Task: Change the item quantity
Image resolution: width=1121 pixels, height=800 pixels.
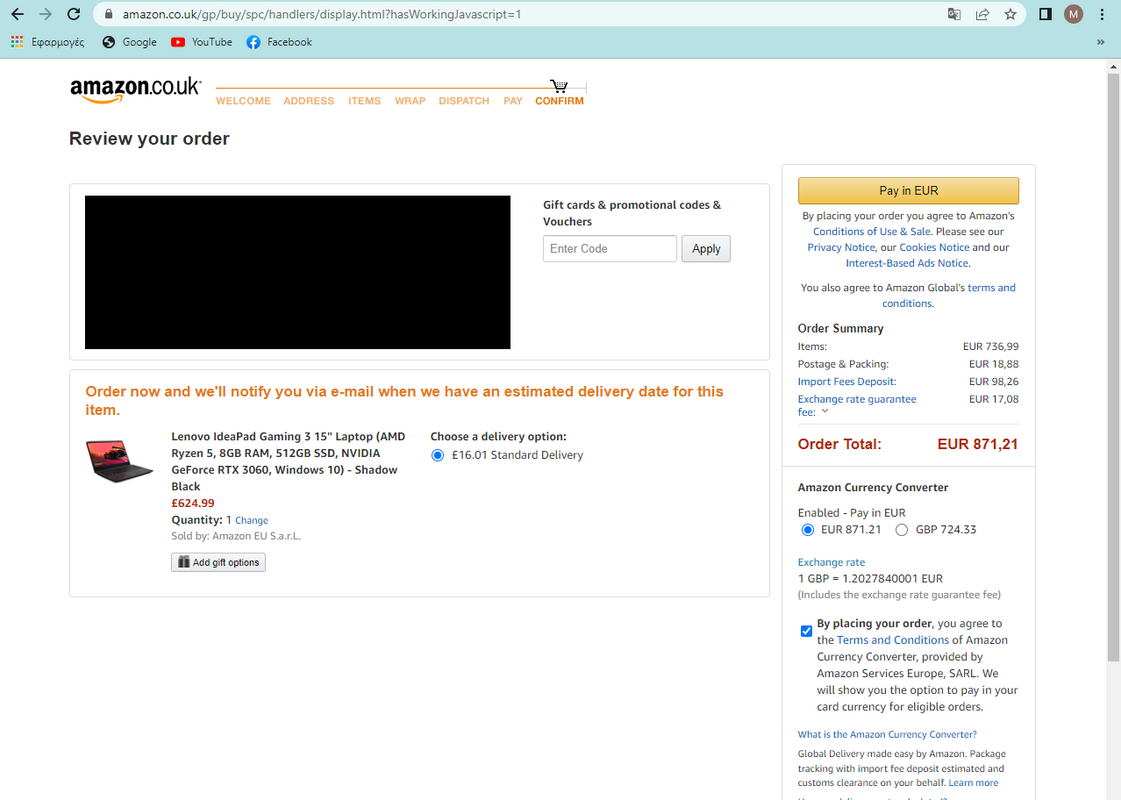Action: [x=252, y=520]
